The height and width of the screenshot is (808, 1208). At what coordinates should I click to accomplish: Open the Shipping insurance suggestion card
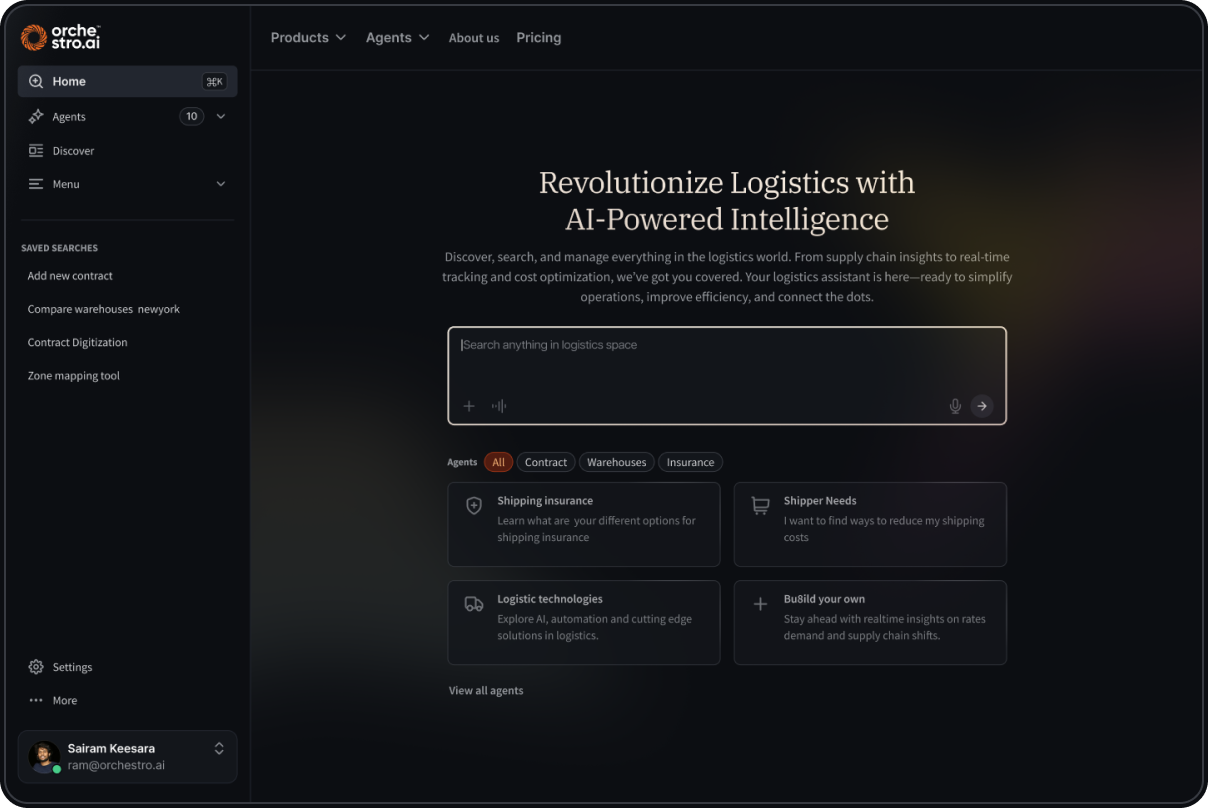point(584,524)
